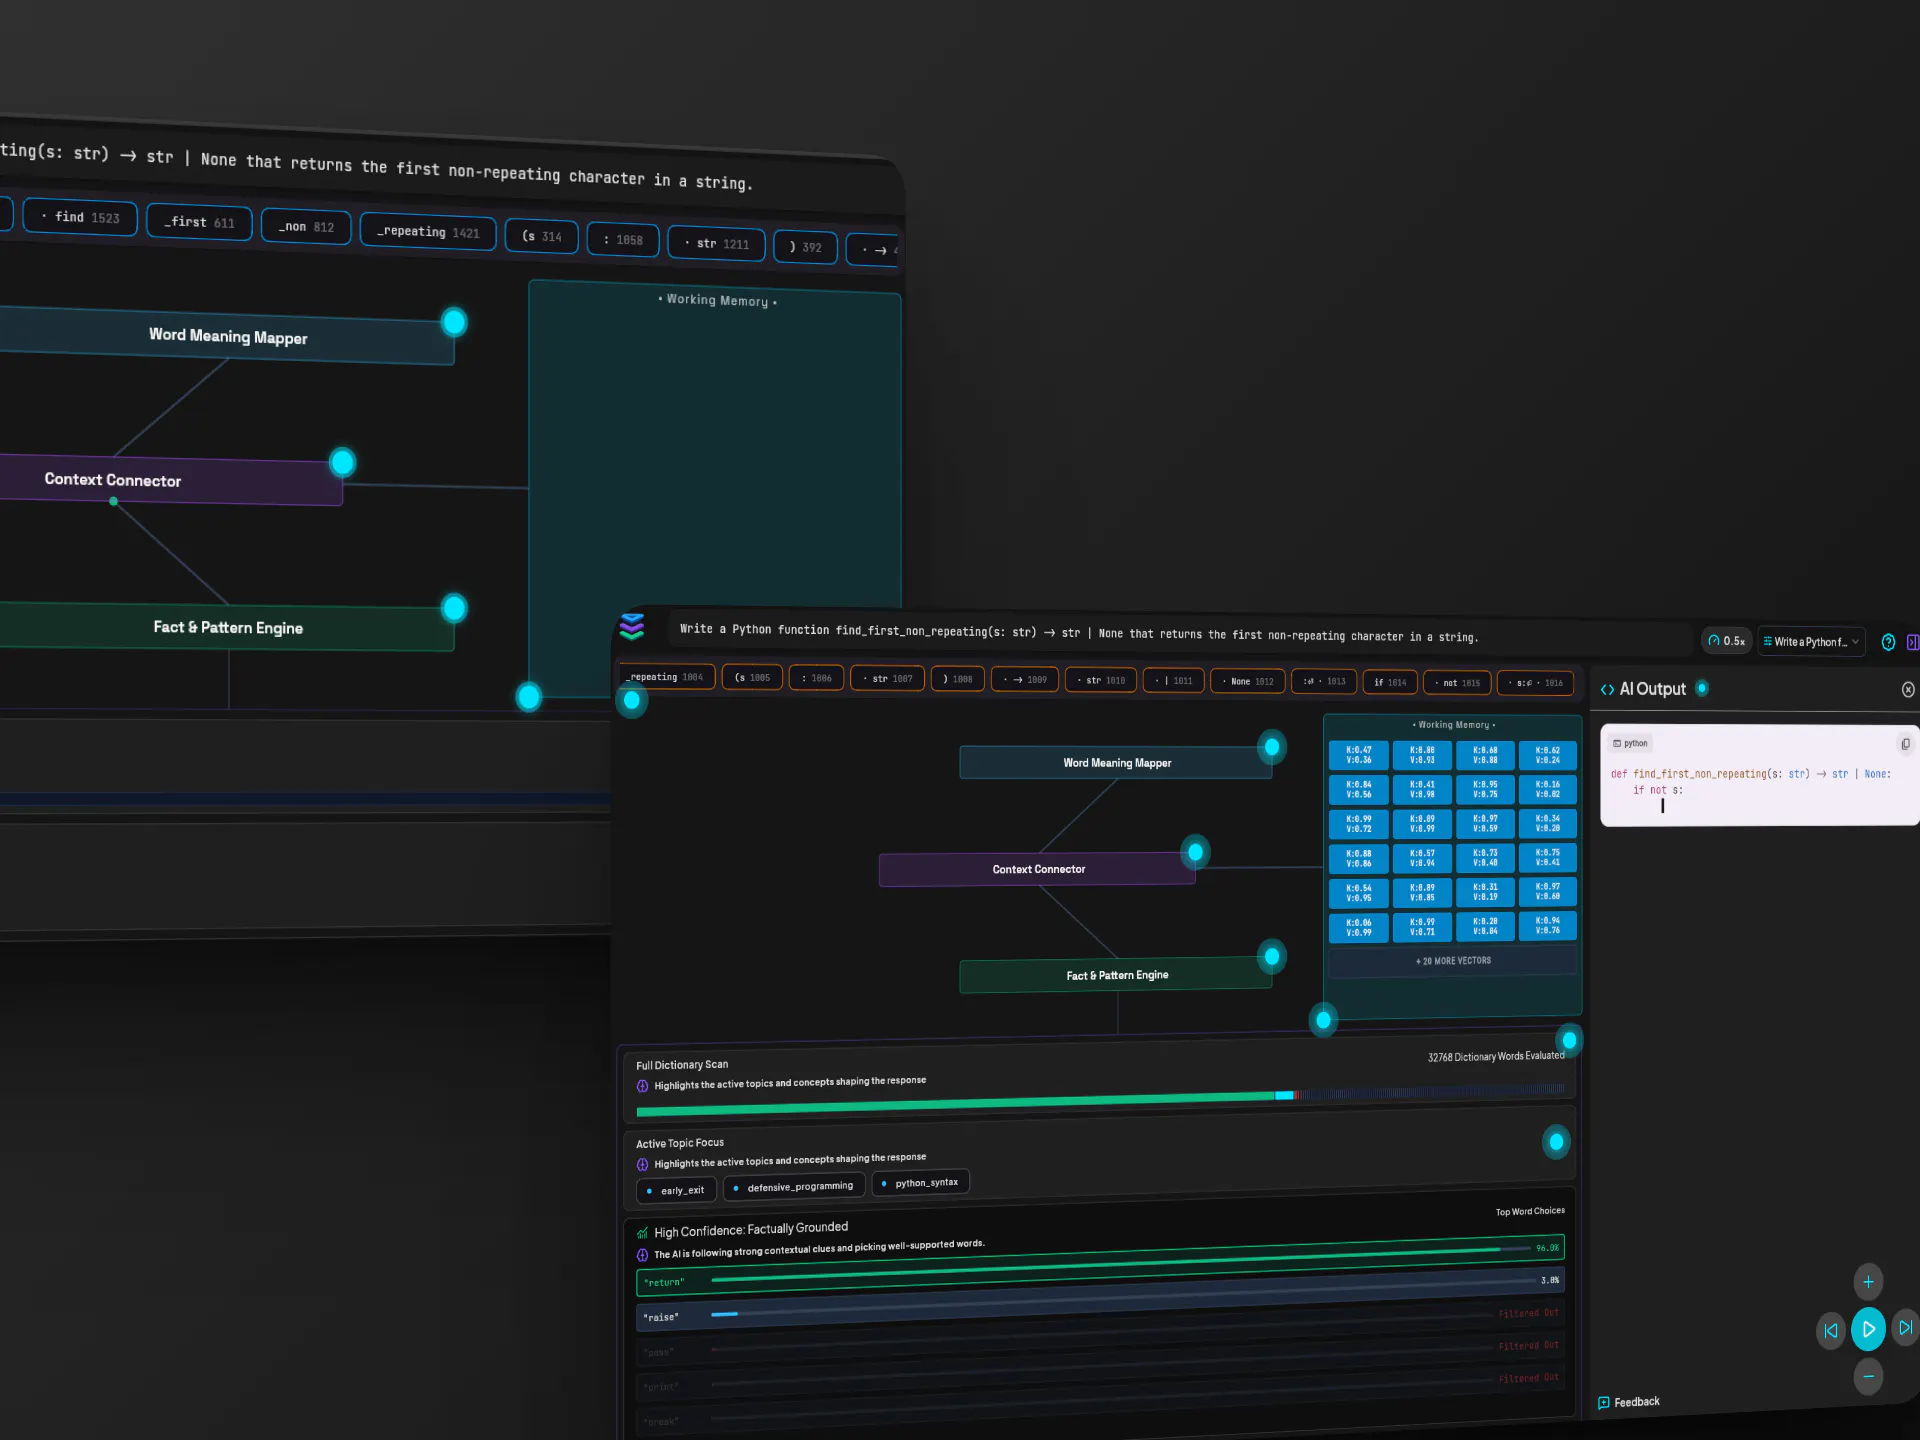Select 'find 1523' token in back window
This screenshot has height=1440, width=1920.
pyautogui.click(x=80, y=217)
